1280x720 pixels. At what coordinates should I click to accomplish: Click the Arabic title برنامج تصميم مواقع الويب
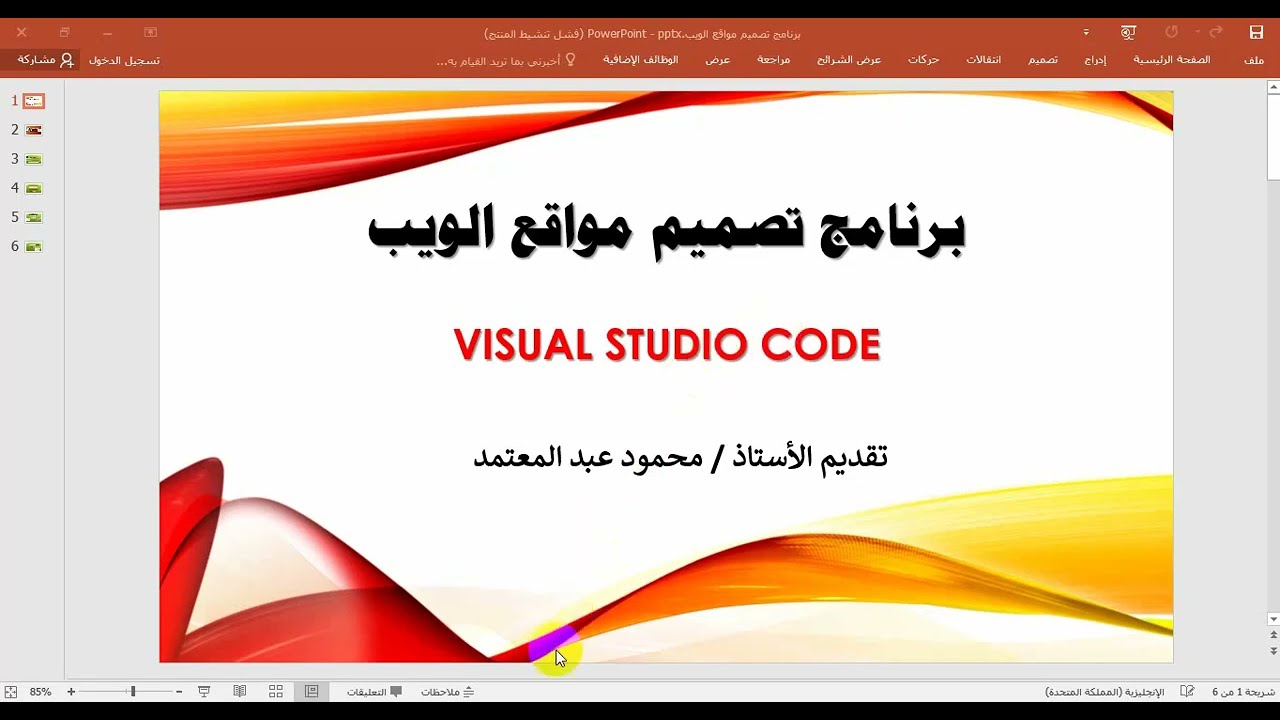click(x=666, y=230)
